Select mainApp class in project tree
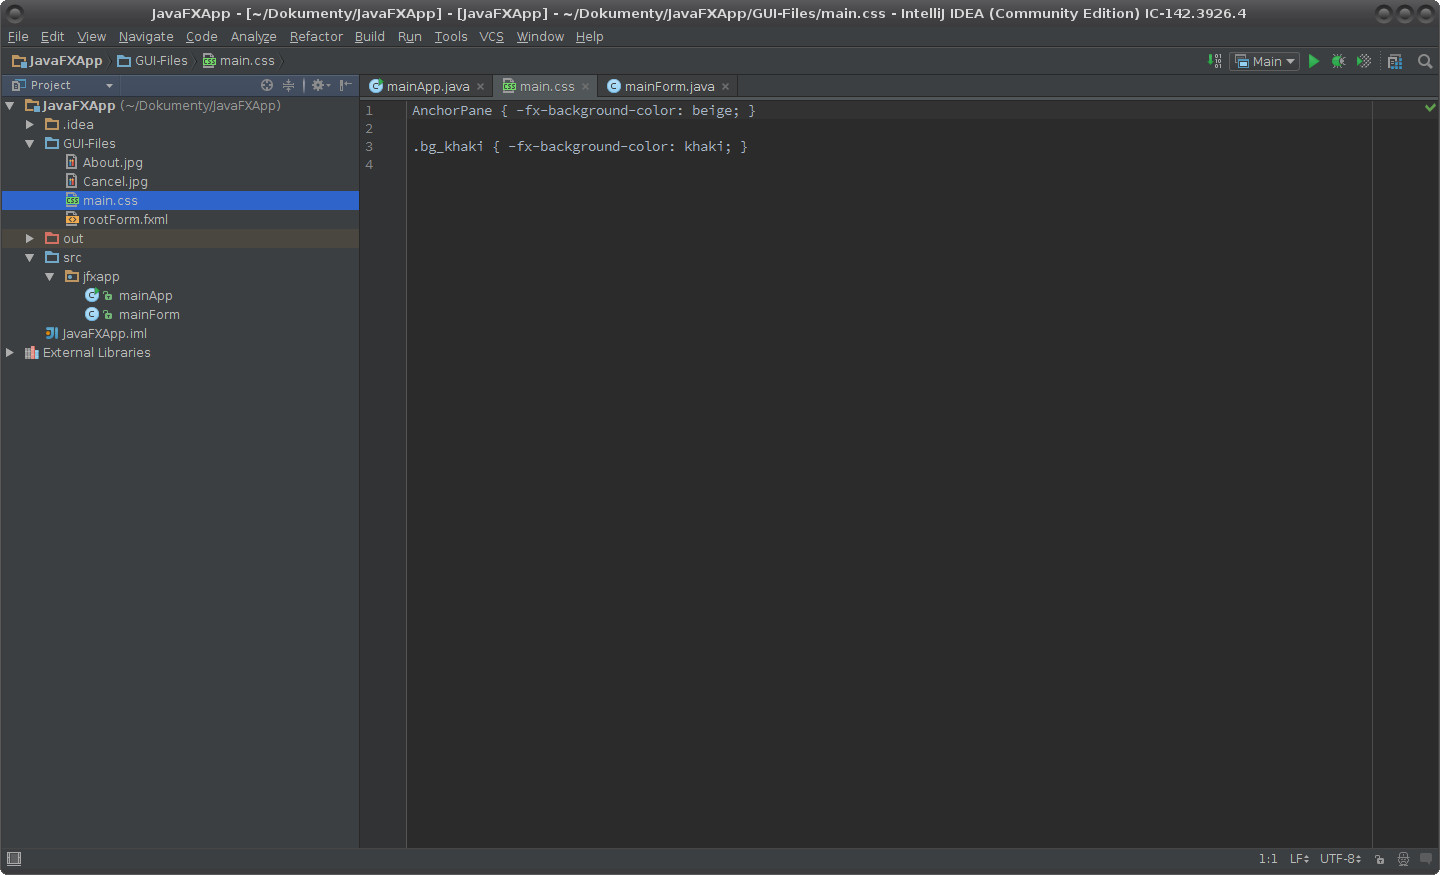This screenshot has height=875, width=1440. (x=145, y=295)
